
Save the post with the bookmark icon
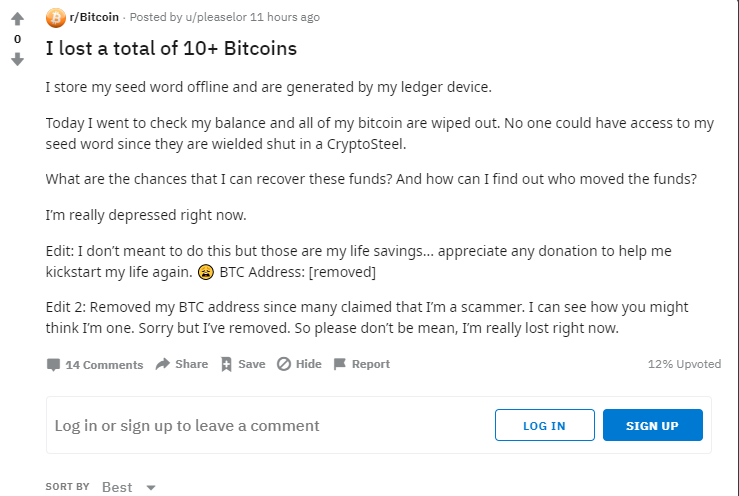pos(227,364)
